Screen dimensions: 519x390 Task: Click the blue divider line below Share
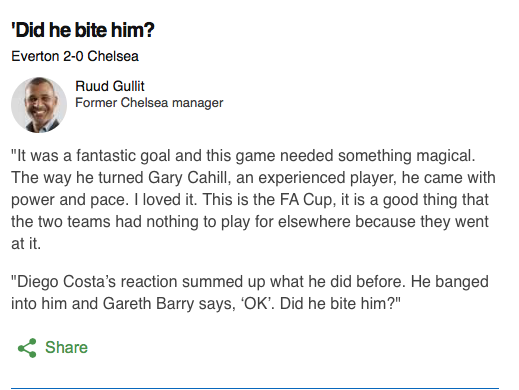(255, 388)
